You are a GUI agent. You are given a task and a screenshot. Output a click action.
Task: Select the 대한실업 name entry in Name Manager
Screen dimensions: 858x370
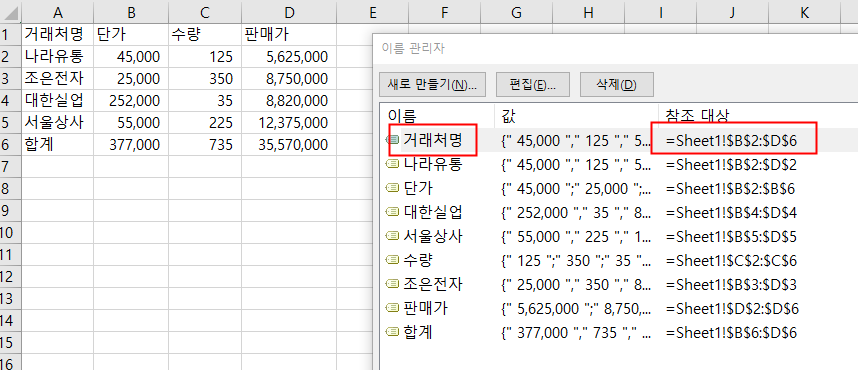coord(432,212)
